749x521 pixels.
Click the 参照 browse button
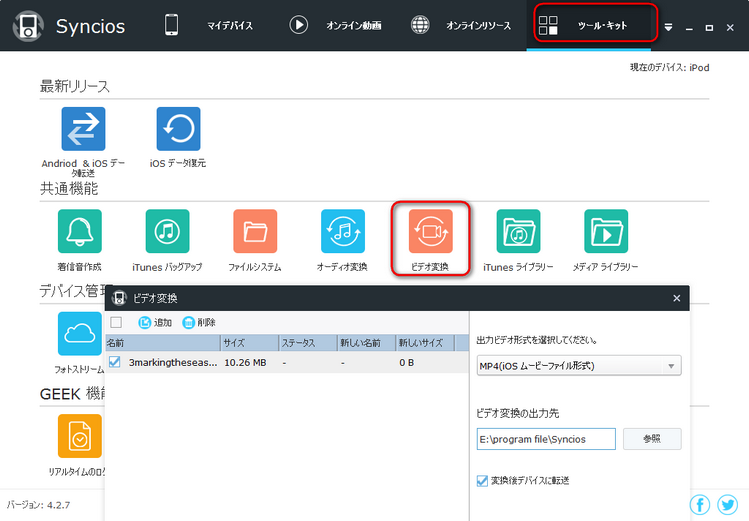click(652, 439)
